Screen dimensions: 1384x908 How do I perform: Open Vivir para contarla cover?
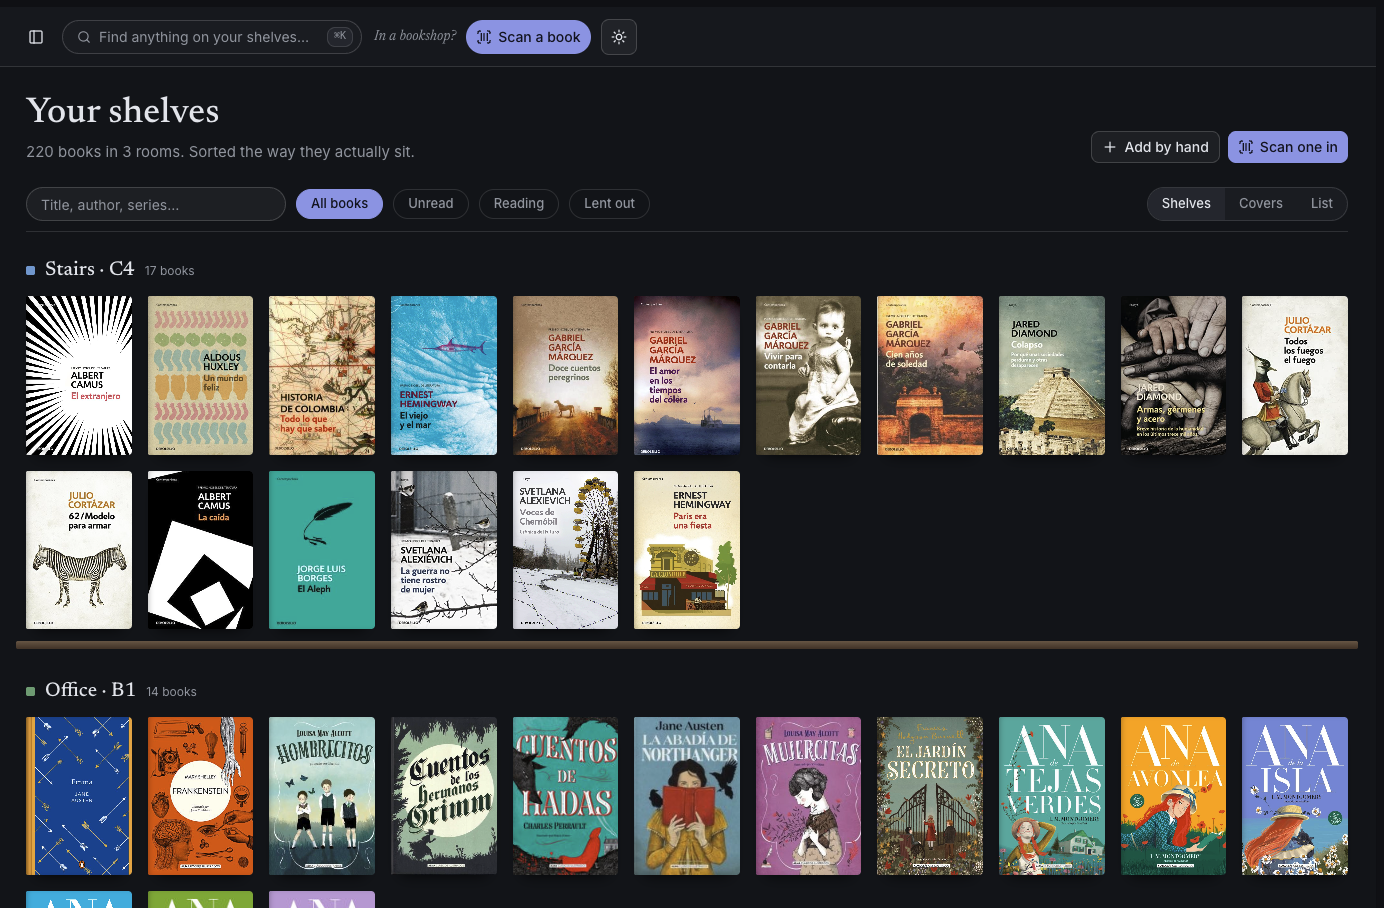(808, 375)
